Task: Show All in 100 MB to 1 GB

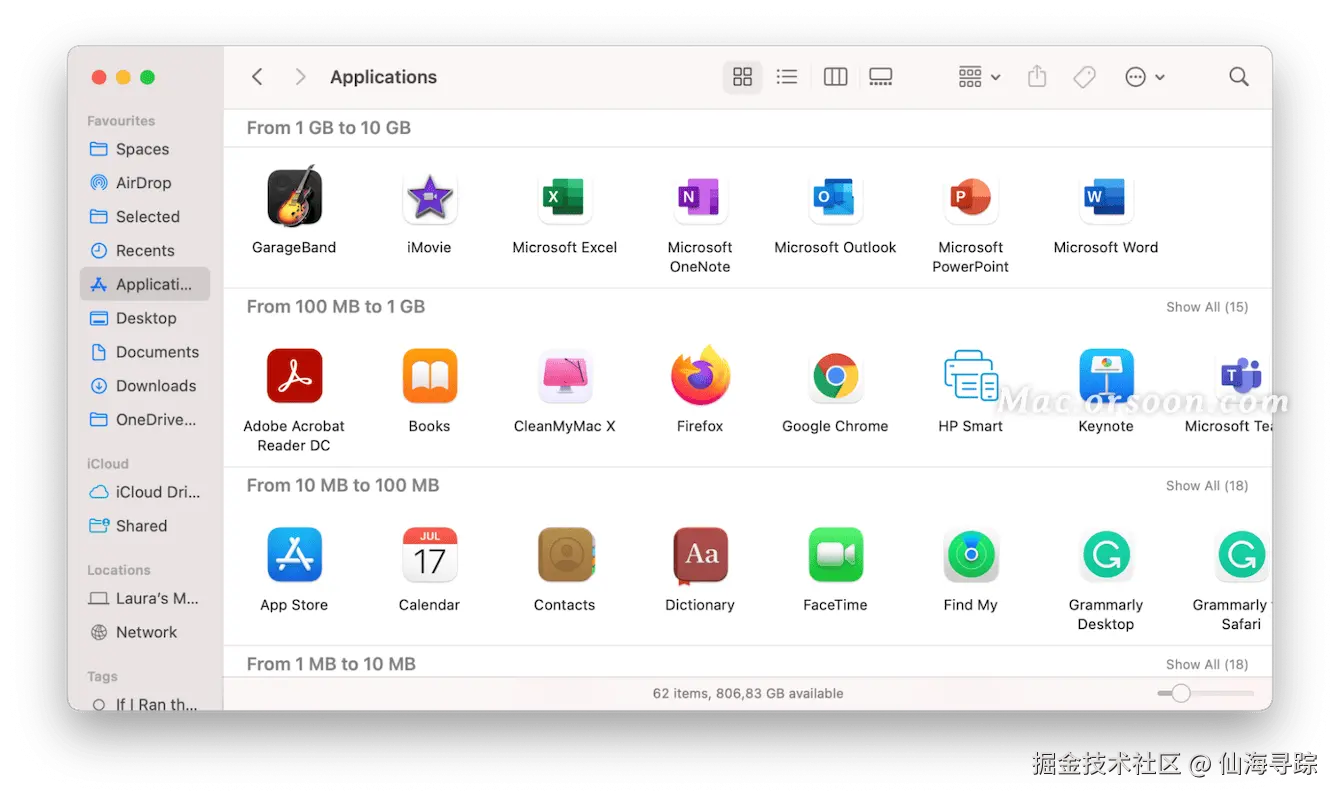Action: tap(1207, 307)
